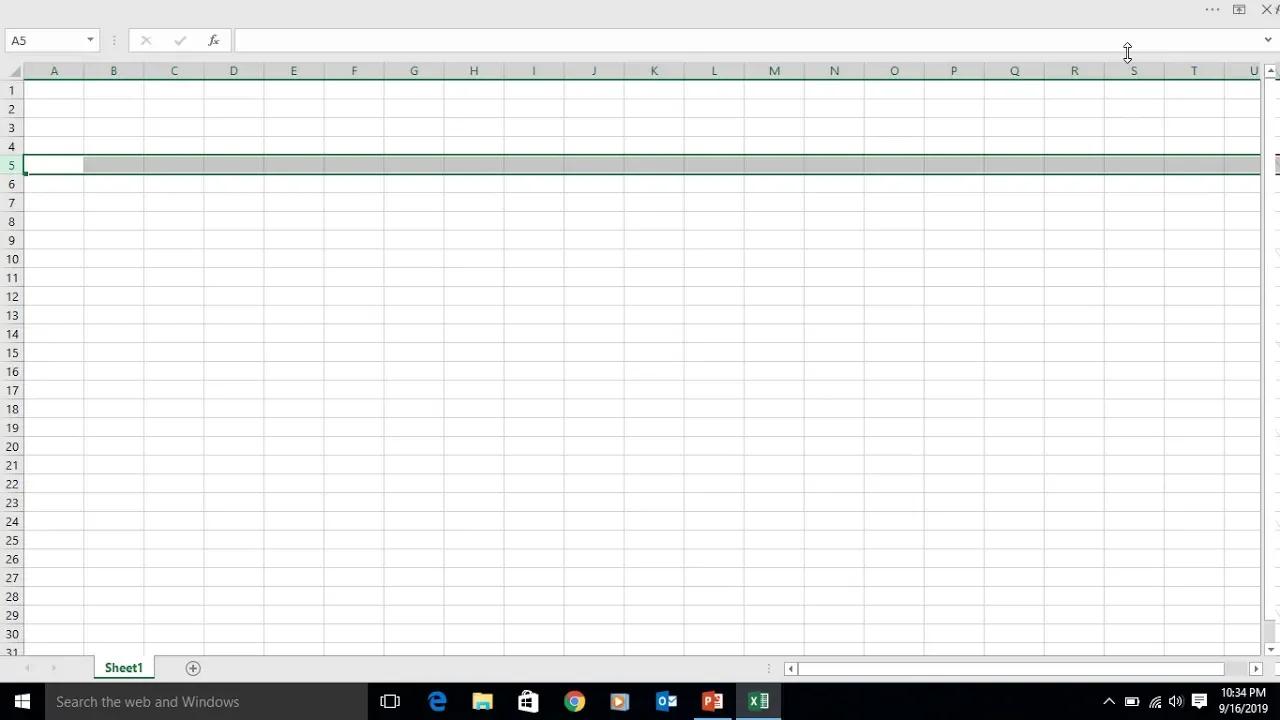Launch Google Chrome from the taskbar

574,701
